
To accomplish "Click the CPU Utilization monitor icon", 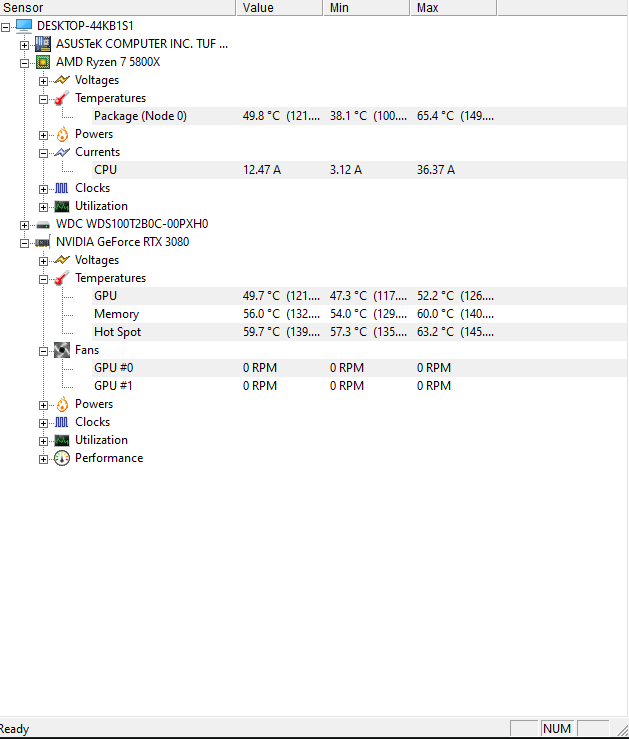I will (62, 206).
